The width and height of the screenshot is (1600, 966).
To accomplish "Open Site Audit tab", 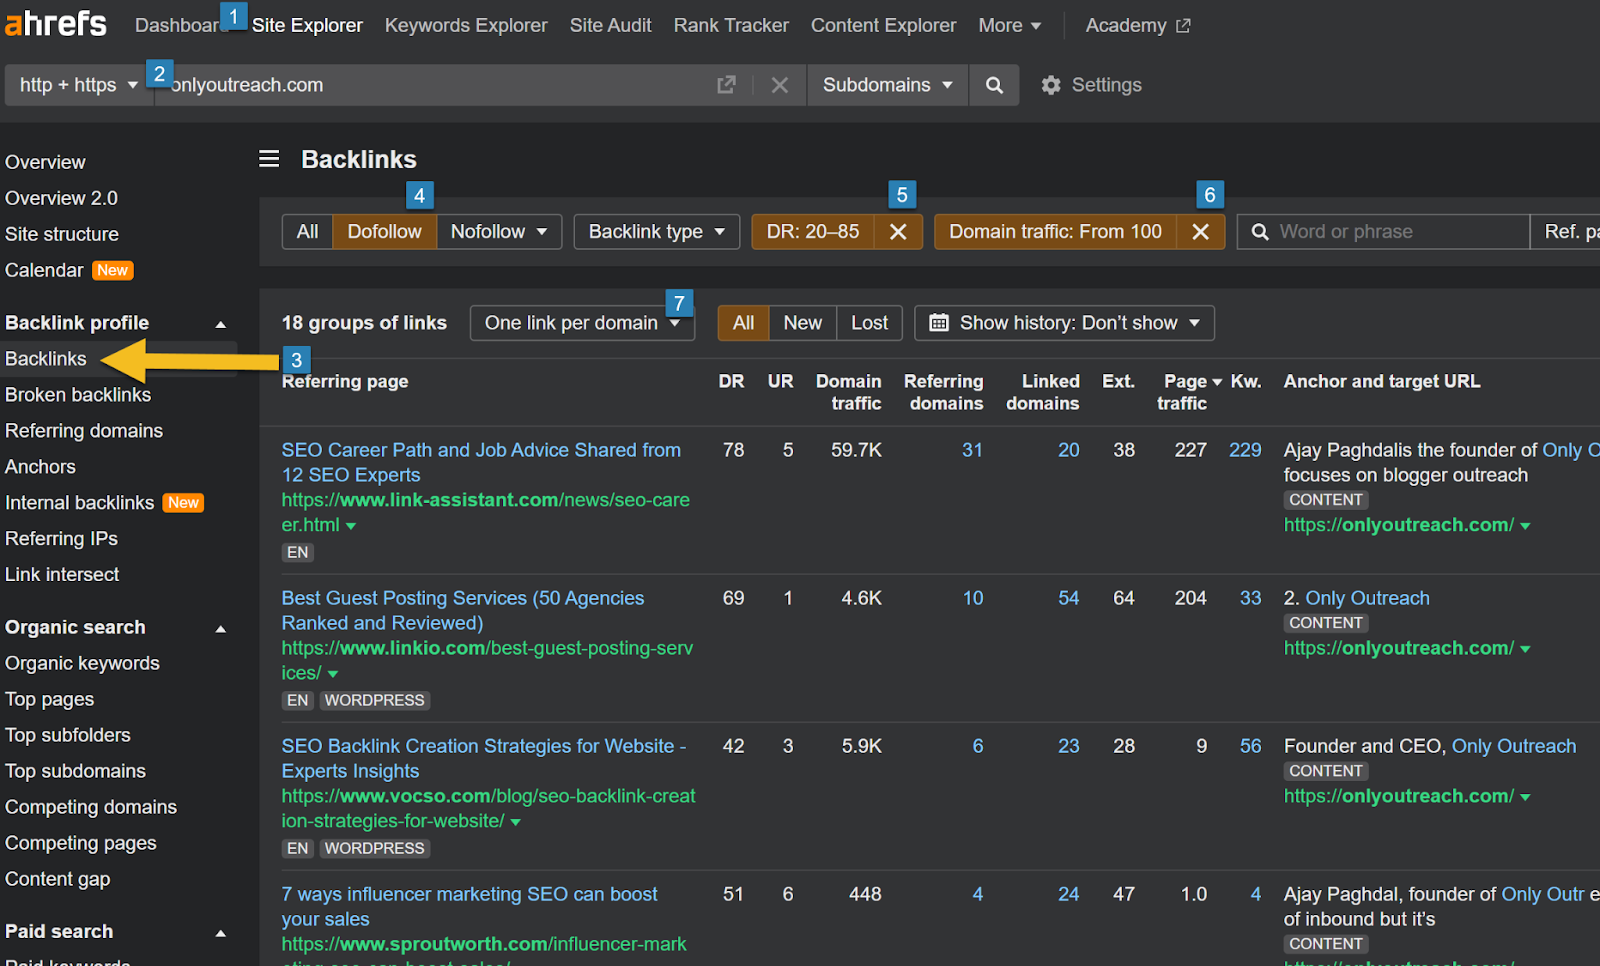I will [610, 26].
